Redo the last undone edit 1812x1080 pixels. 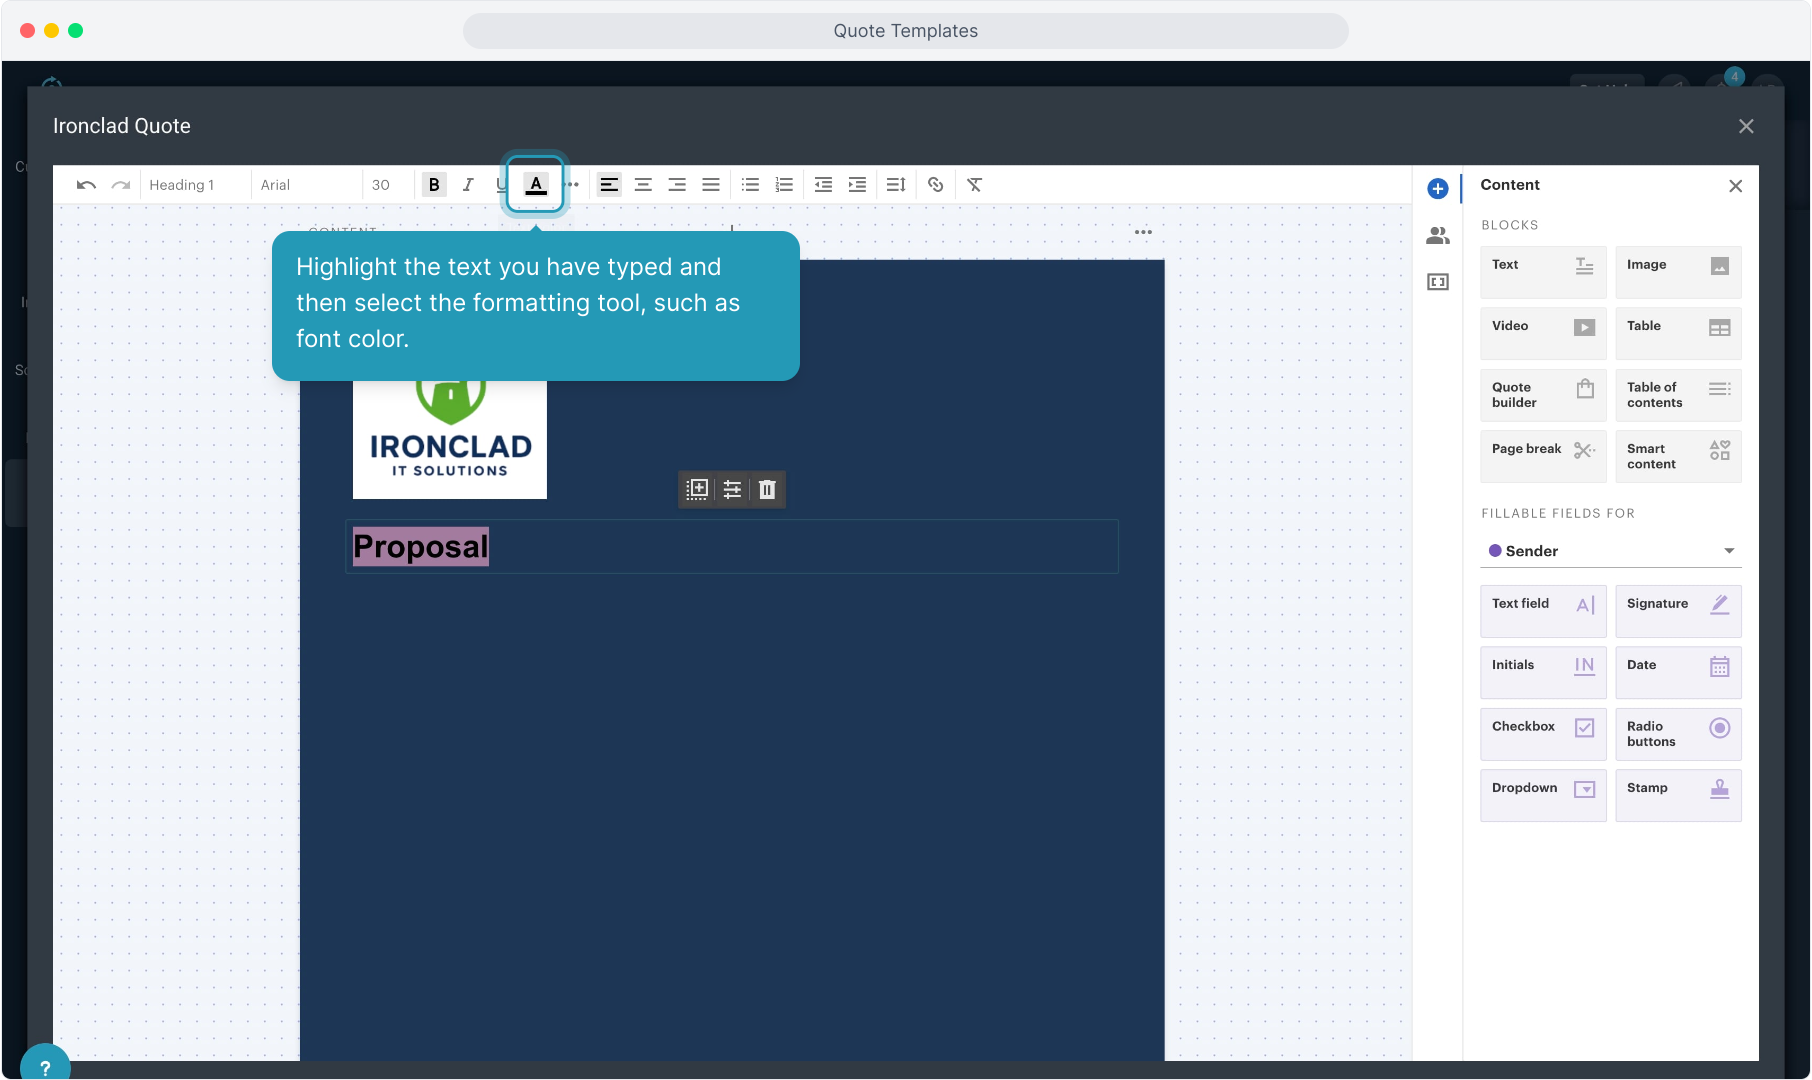(x=121, y=185)
